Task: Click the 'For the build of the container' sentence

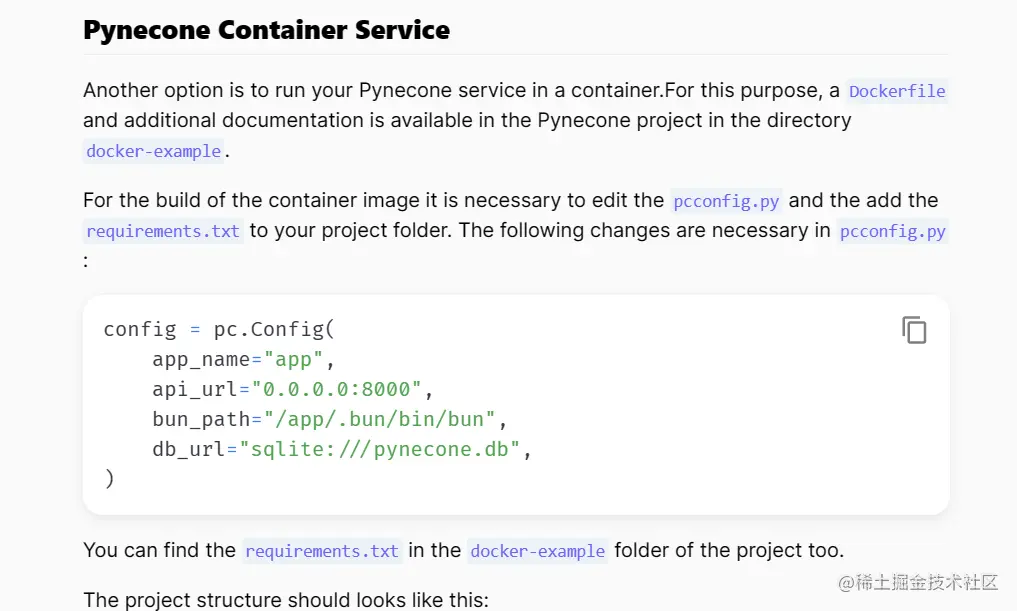Action: click(373, 201)
